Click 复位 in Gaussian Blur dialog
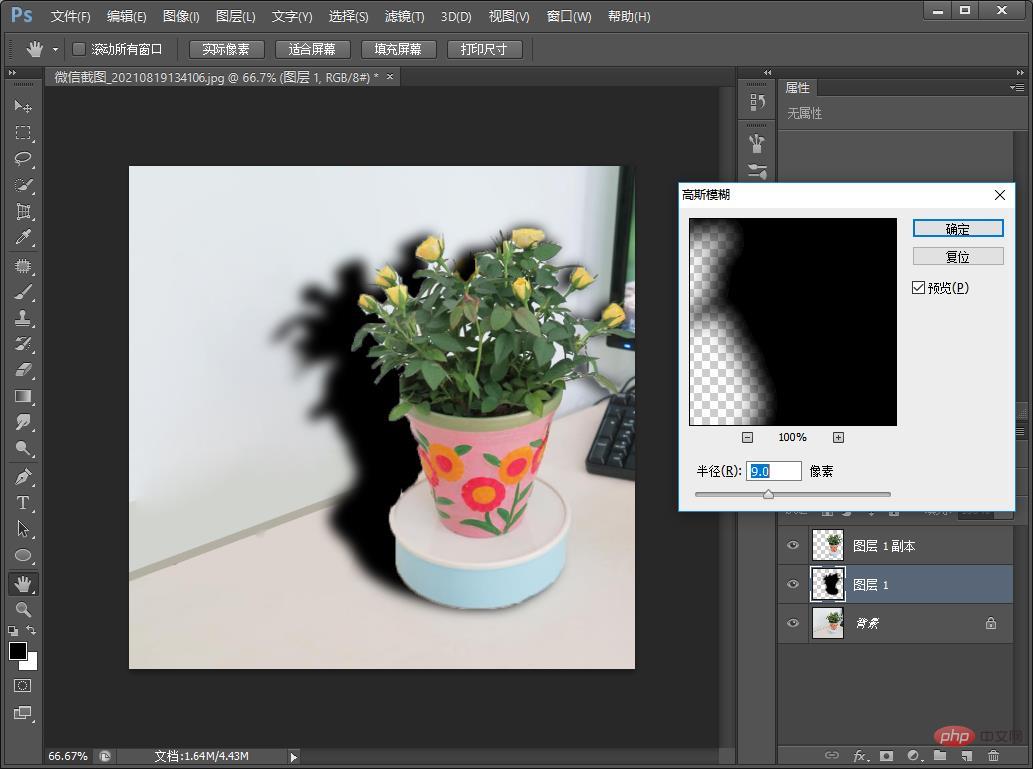 pos(958,256)
